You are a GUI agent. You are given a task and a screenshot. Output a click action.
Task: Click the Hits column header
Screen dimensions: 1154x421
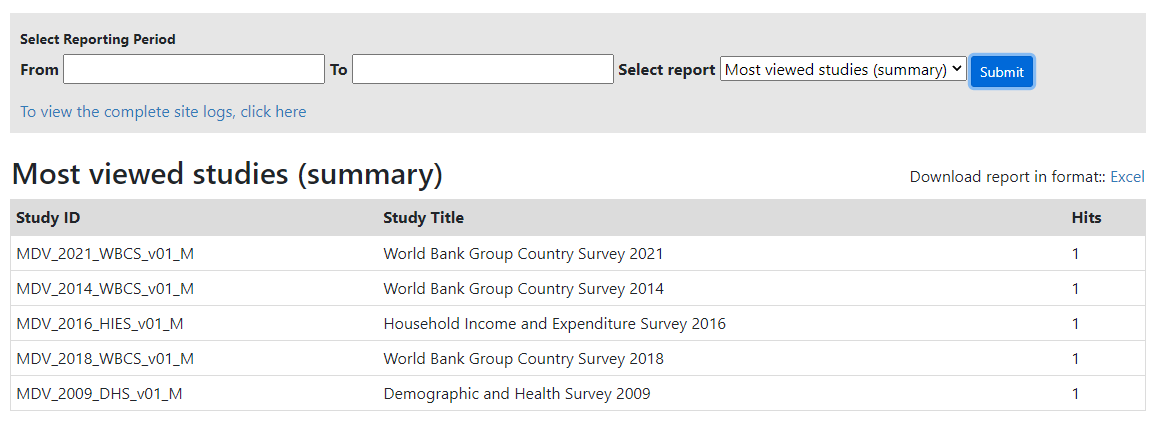click(x=1086, y=218)
